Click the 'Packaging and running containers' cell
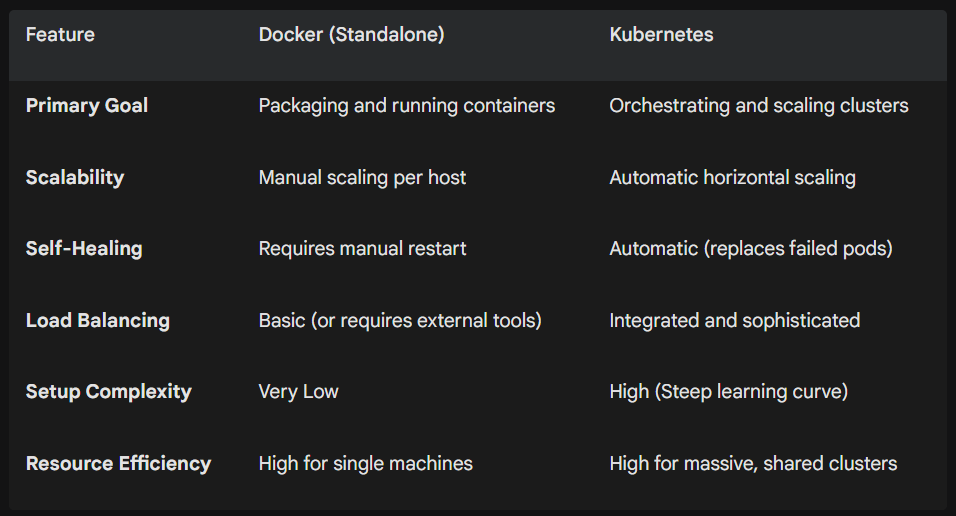Image resolution: width=956 pixels, height=516 pixels. click(406, 106)
